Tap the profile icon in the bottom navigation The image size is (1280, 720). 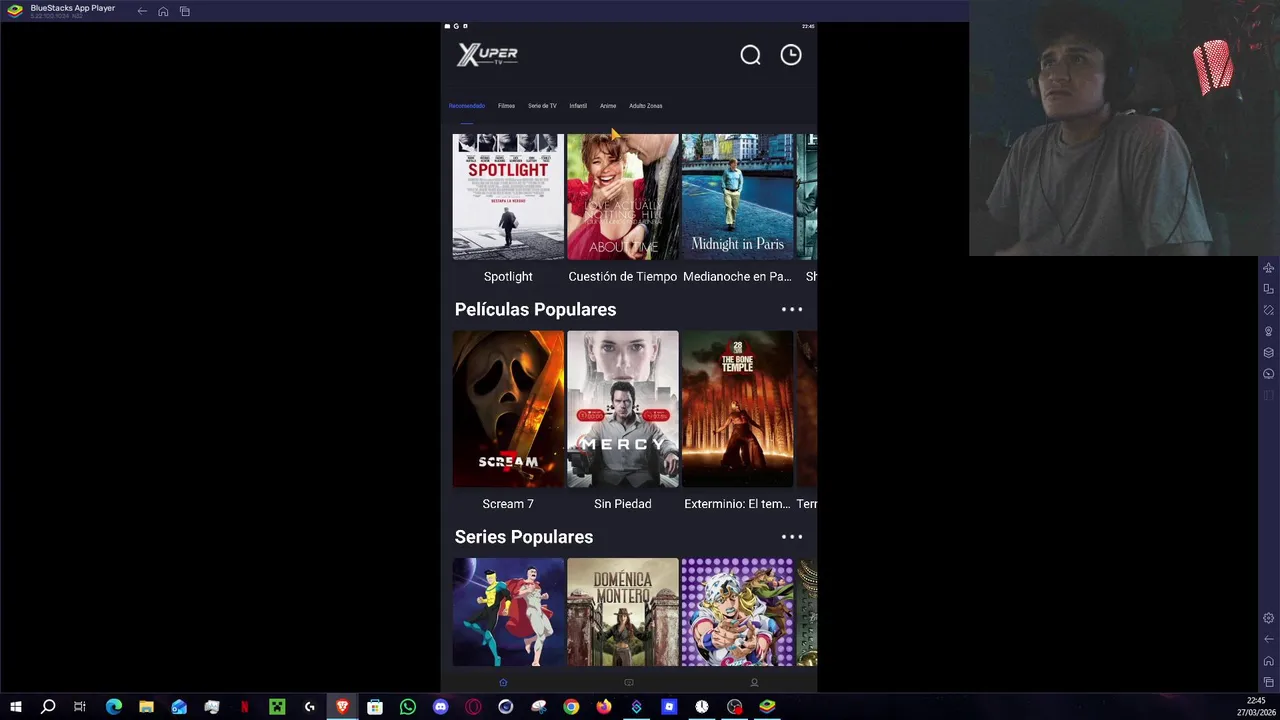click(x=754, y=683)
